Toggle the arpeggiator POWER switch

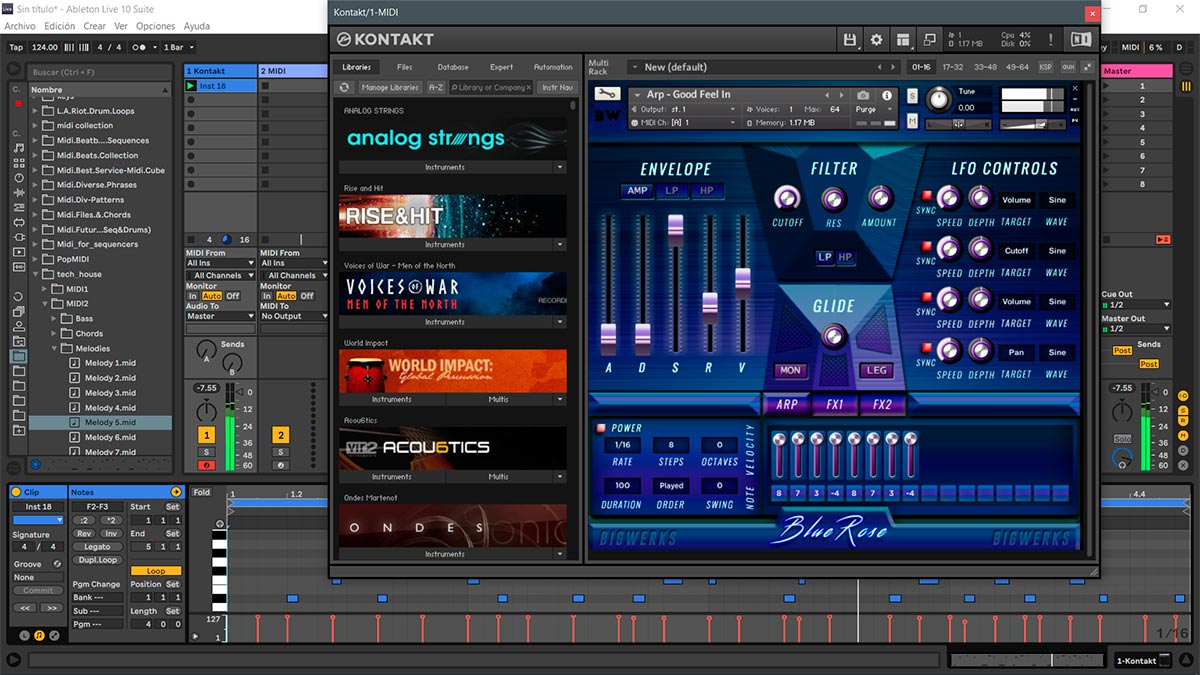pos(602,428)
